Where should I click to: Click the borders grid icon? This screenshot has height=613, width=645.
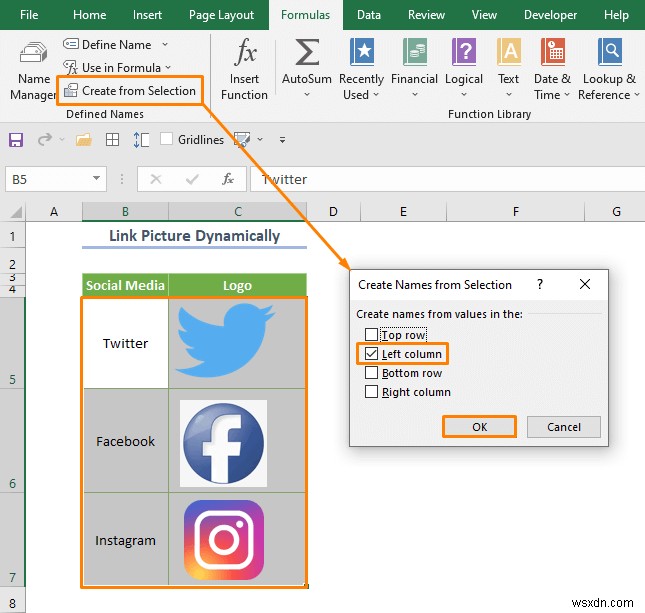(x=112, y=140)
